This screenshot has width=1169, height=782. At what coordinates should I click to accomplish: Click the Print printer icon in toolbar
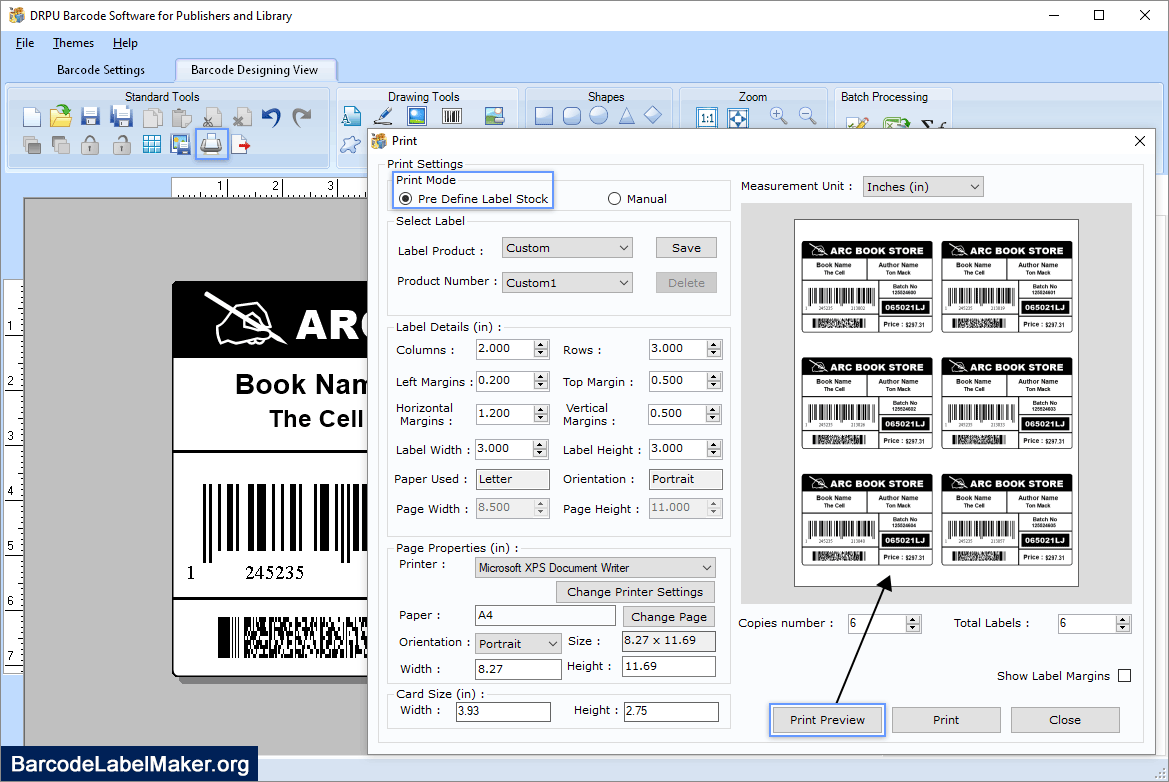coord(211,144)
